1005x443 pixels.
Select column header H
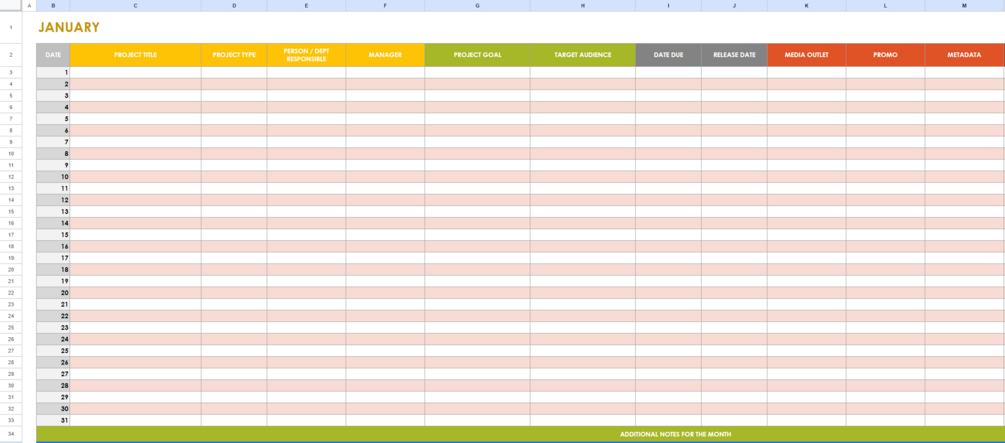pos(583,6)
